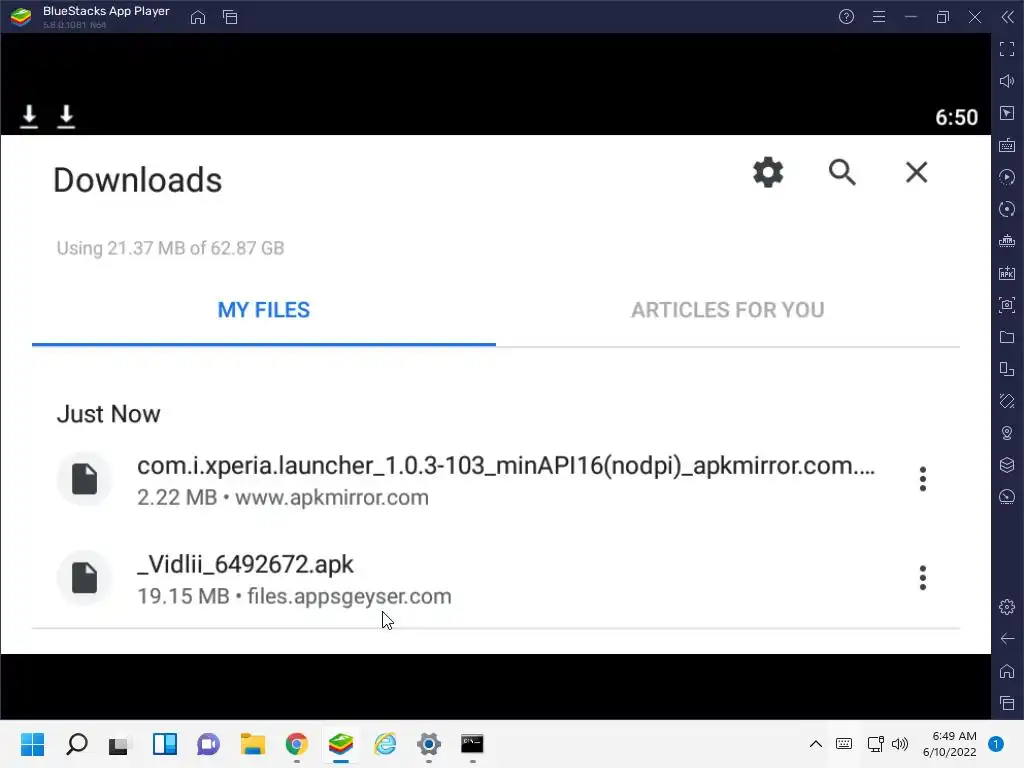Open Downloads settings gear
The width and height of the screenshot is (1024, 768).
[768, 172]
